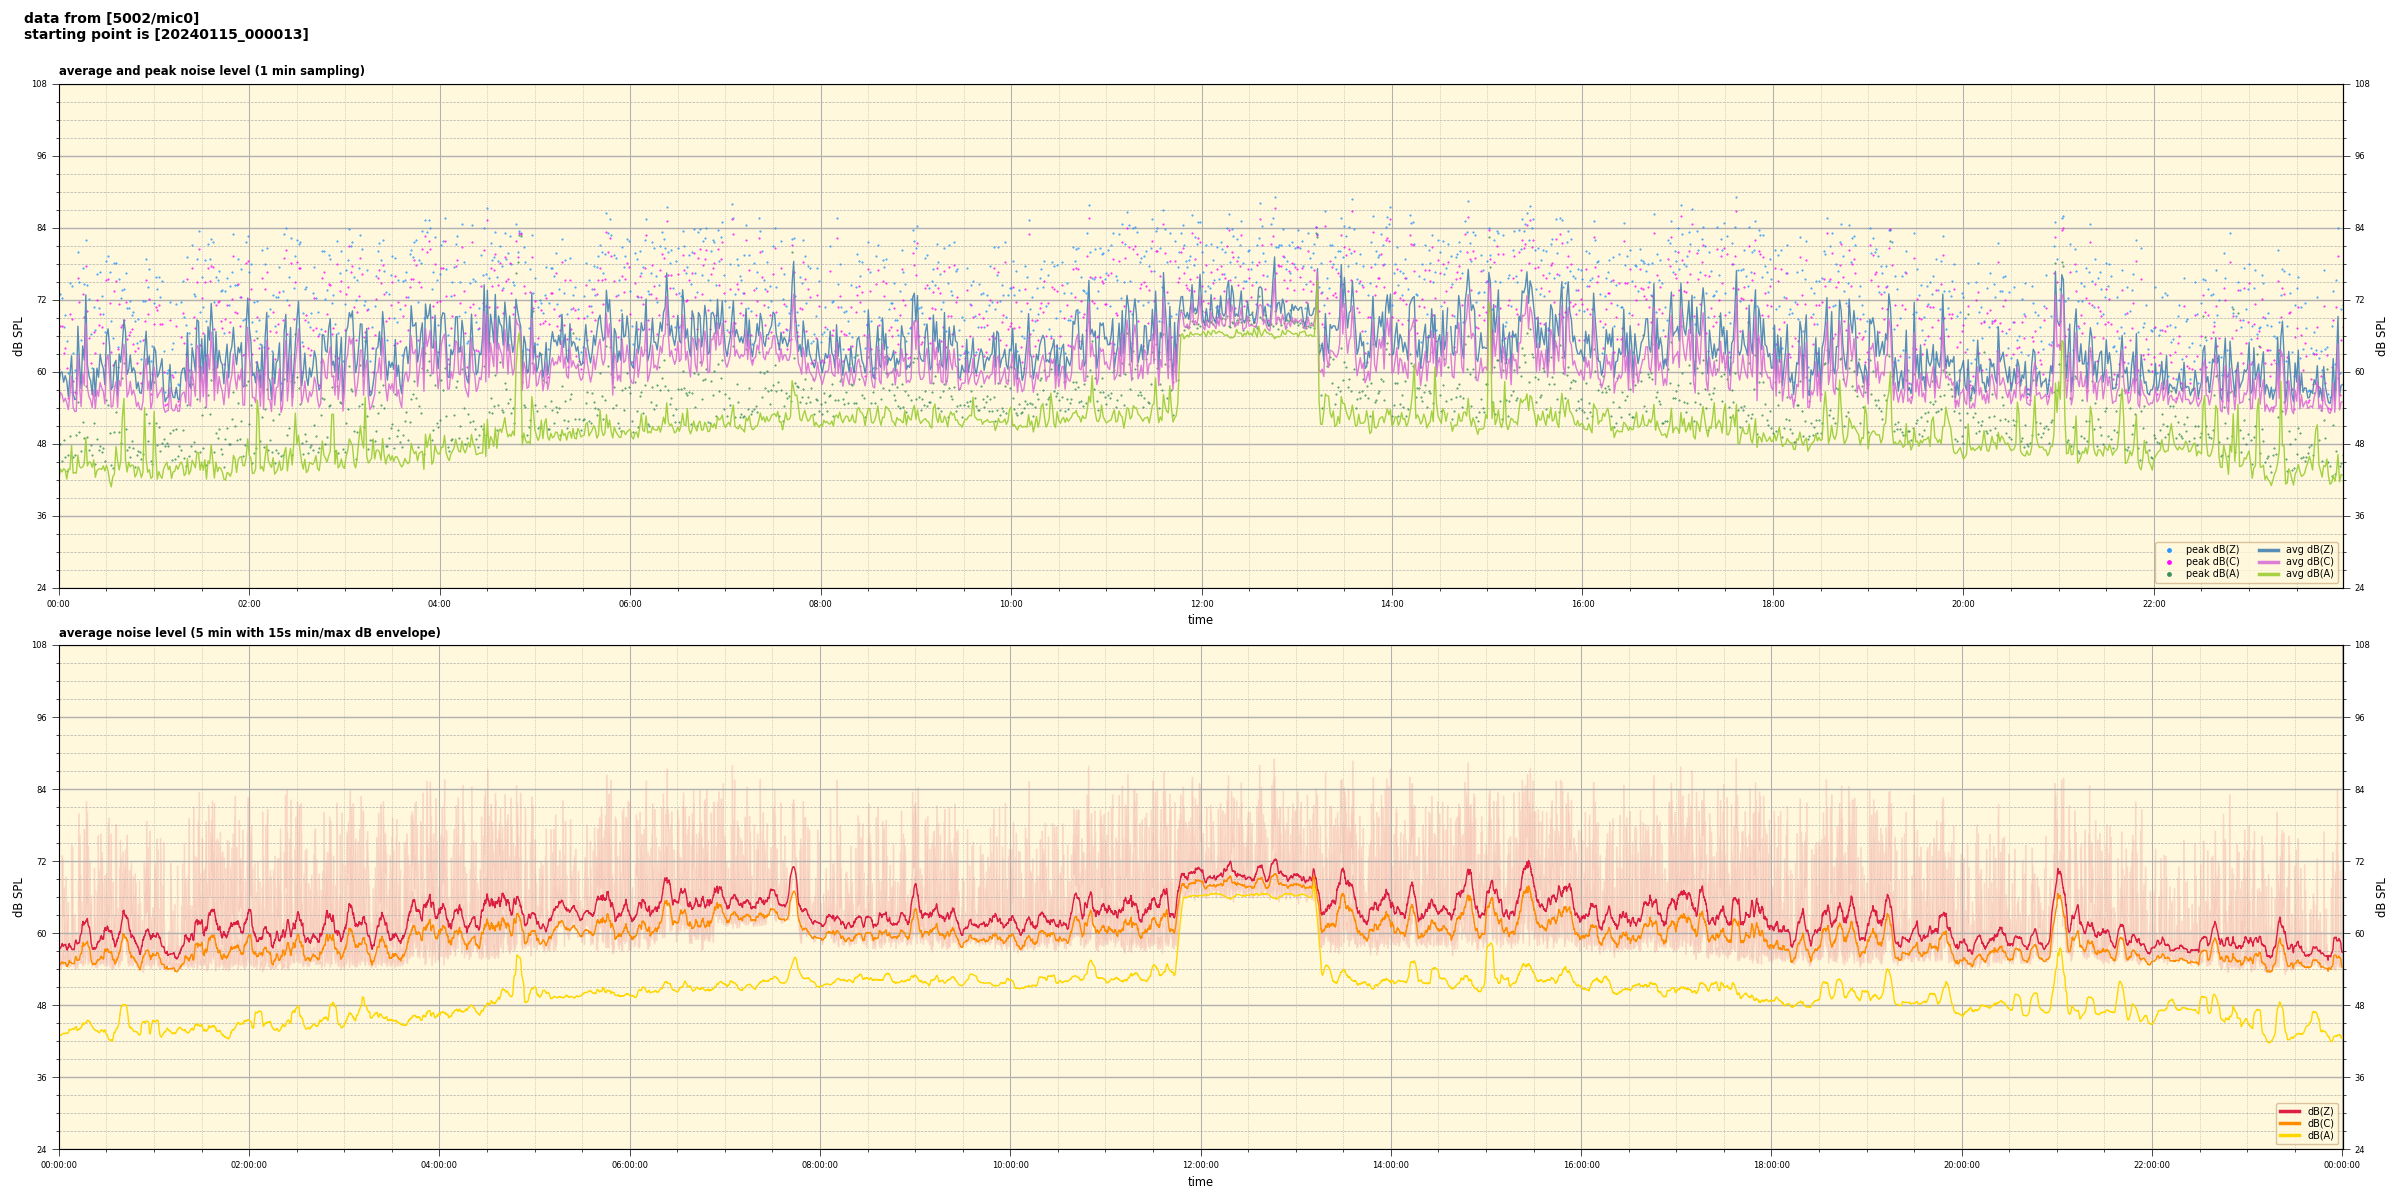Click the peak dB(C) legend marker
The width and height of the screenshot is (2400, 1200).
tap(2169, 562)
